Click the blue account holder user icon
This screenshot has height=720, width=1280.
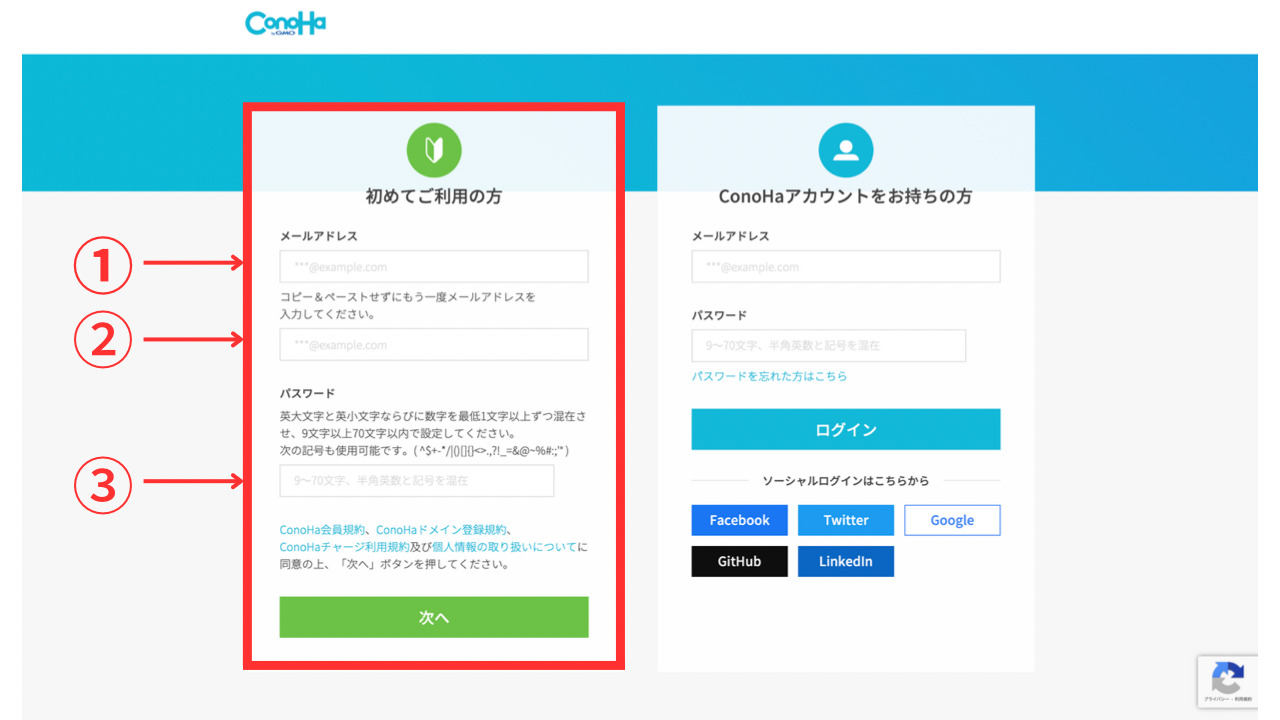(846, 151)
